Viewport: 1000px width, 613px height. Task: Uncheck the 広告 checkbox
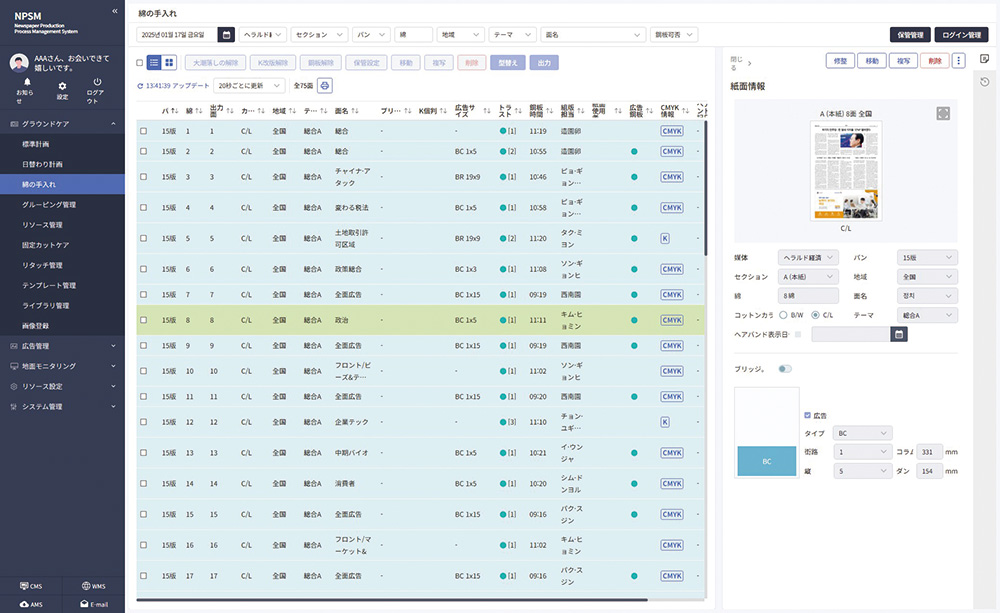pyautogui.click(x=807, y=415)
